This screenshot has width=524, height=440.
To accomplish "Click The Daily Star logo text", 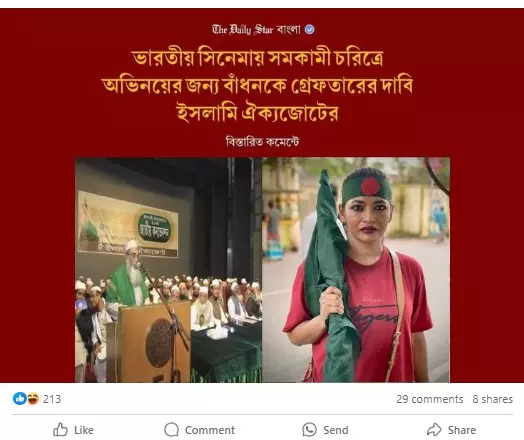I will (243, 30).
